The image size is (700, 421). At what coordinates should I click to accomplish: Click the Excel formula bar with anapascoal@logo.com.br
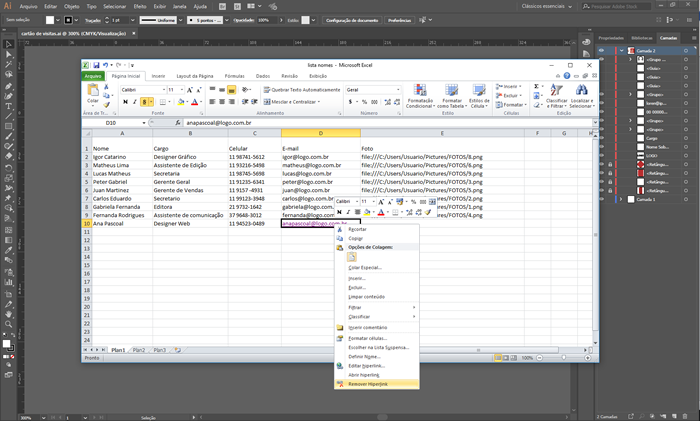pyautogui.click(x=388, y=123)
